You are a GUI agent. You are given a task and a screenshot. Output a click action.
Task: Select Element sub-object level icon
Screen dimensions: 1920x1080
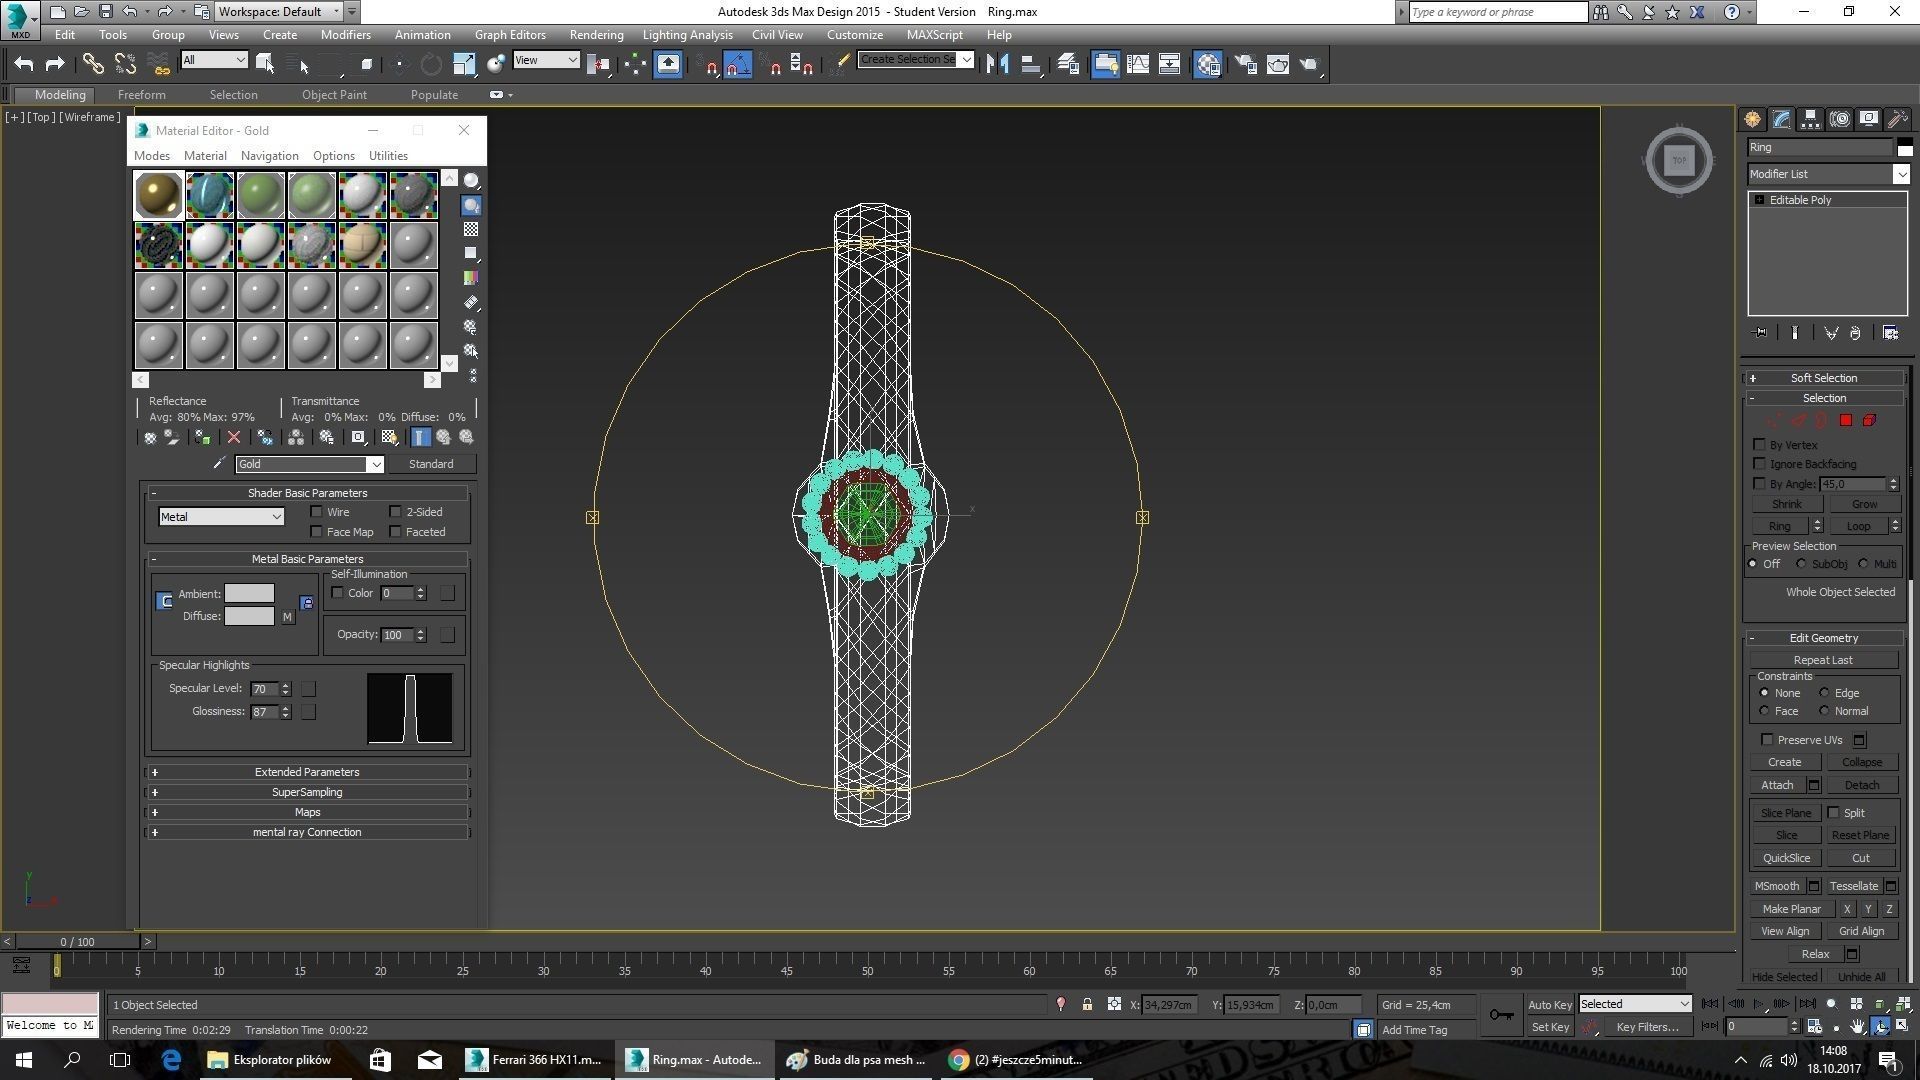(x=1869, y=421)
